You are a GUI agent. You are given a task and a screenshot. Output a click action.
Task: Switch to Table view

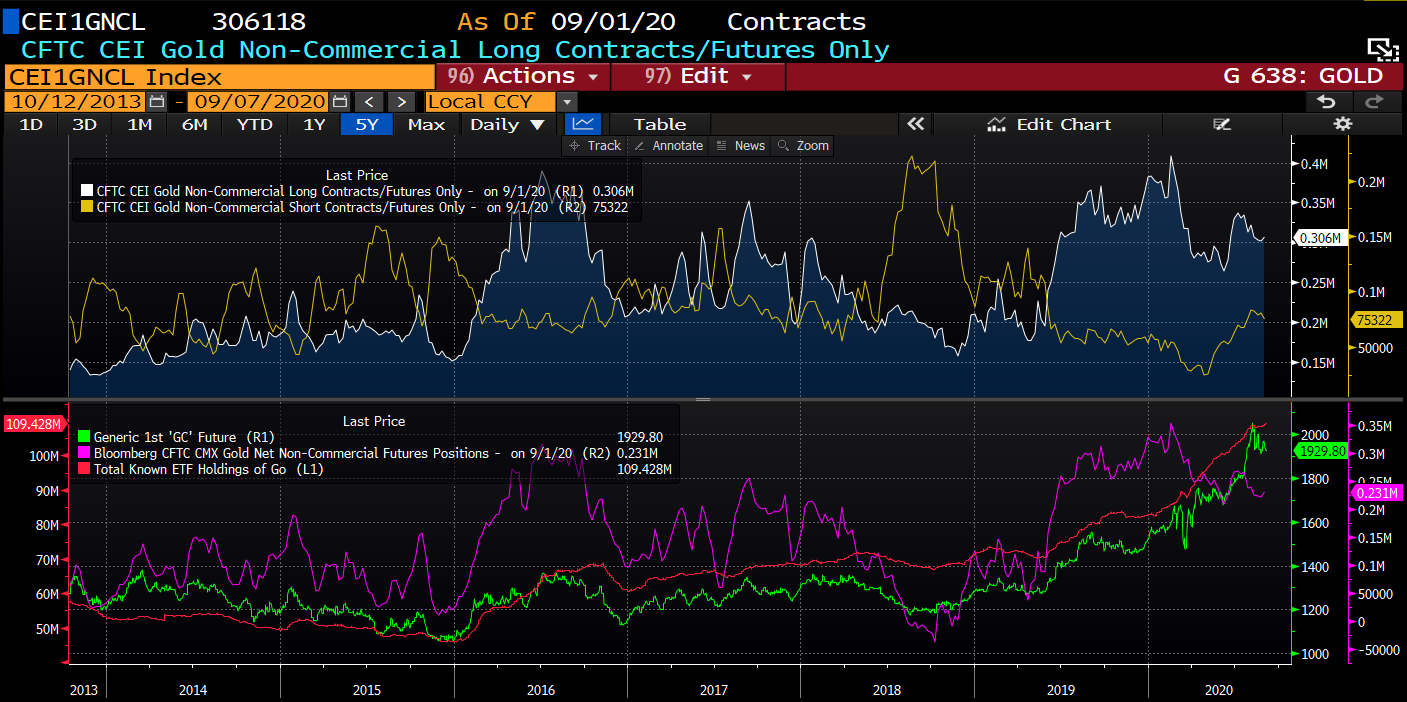point(660,124)
